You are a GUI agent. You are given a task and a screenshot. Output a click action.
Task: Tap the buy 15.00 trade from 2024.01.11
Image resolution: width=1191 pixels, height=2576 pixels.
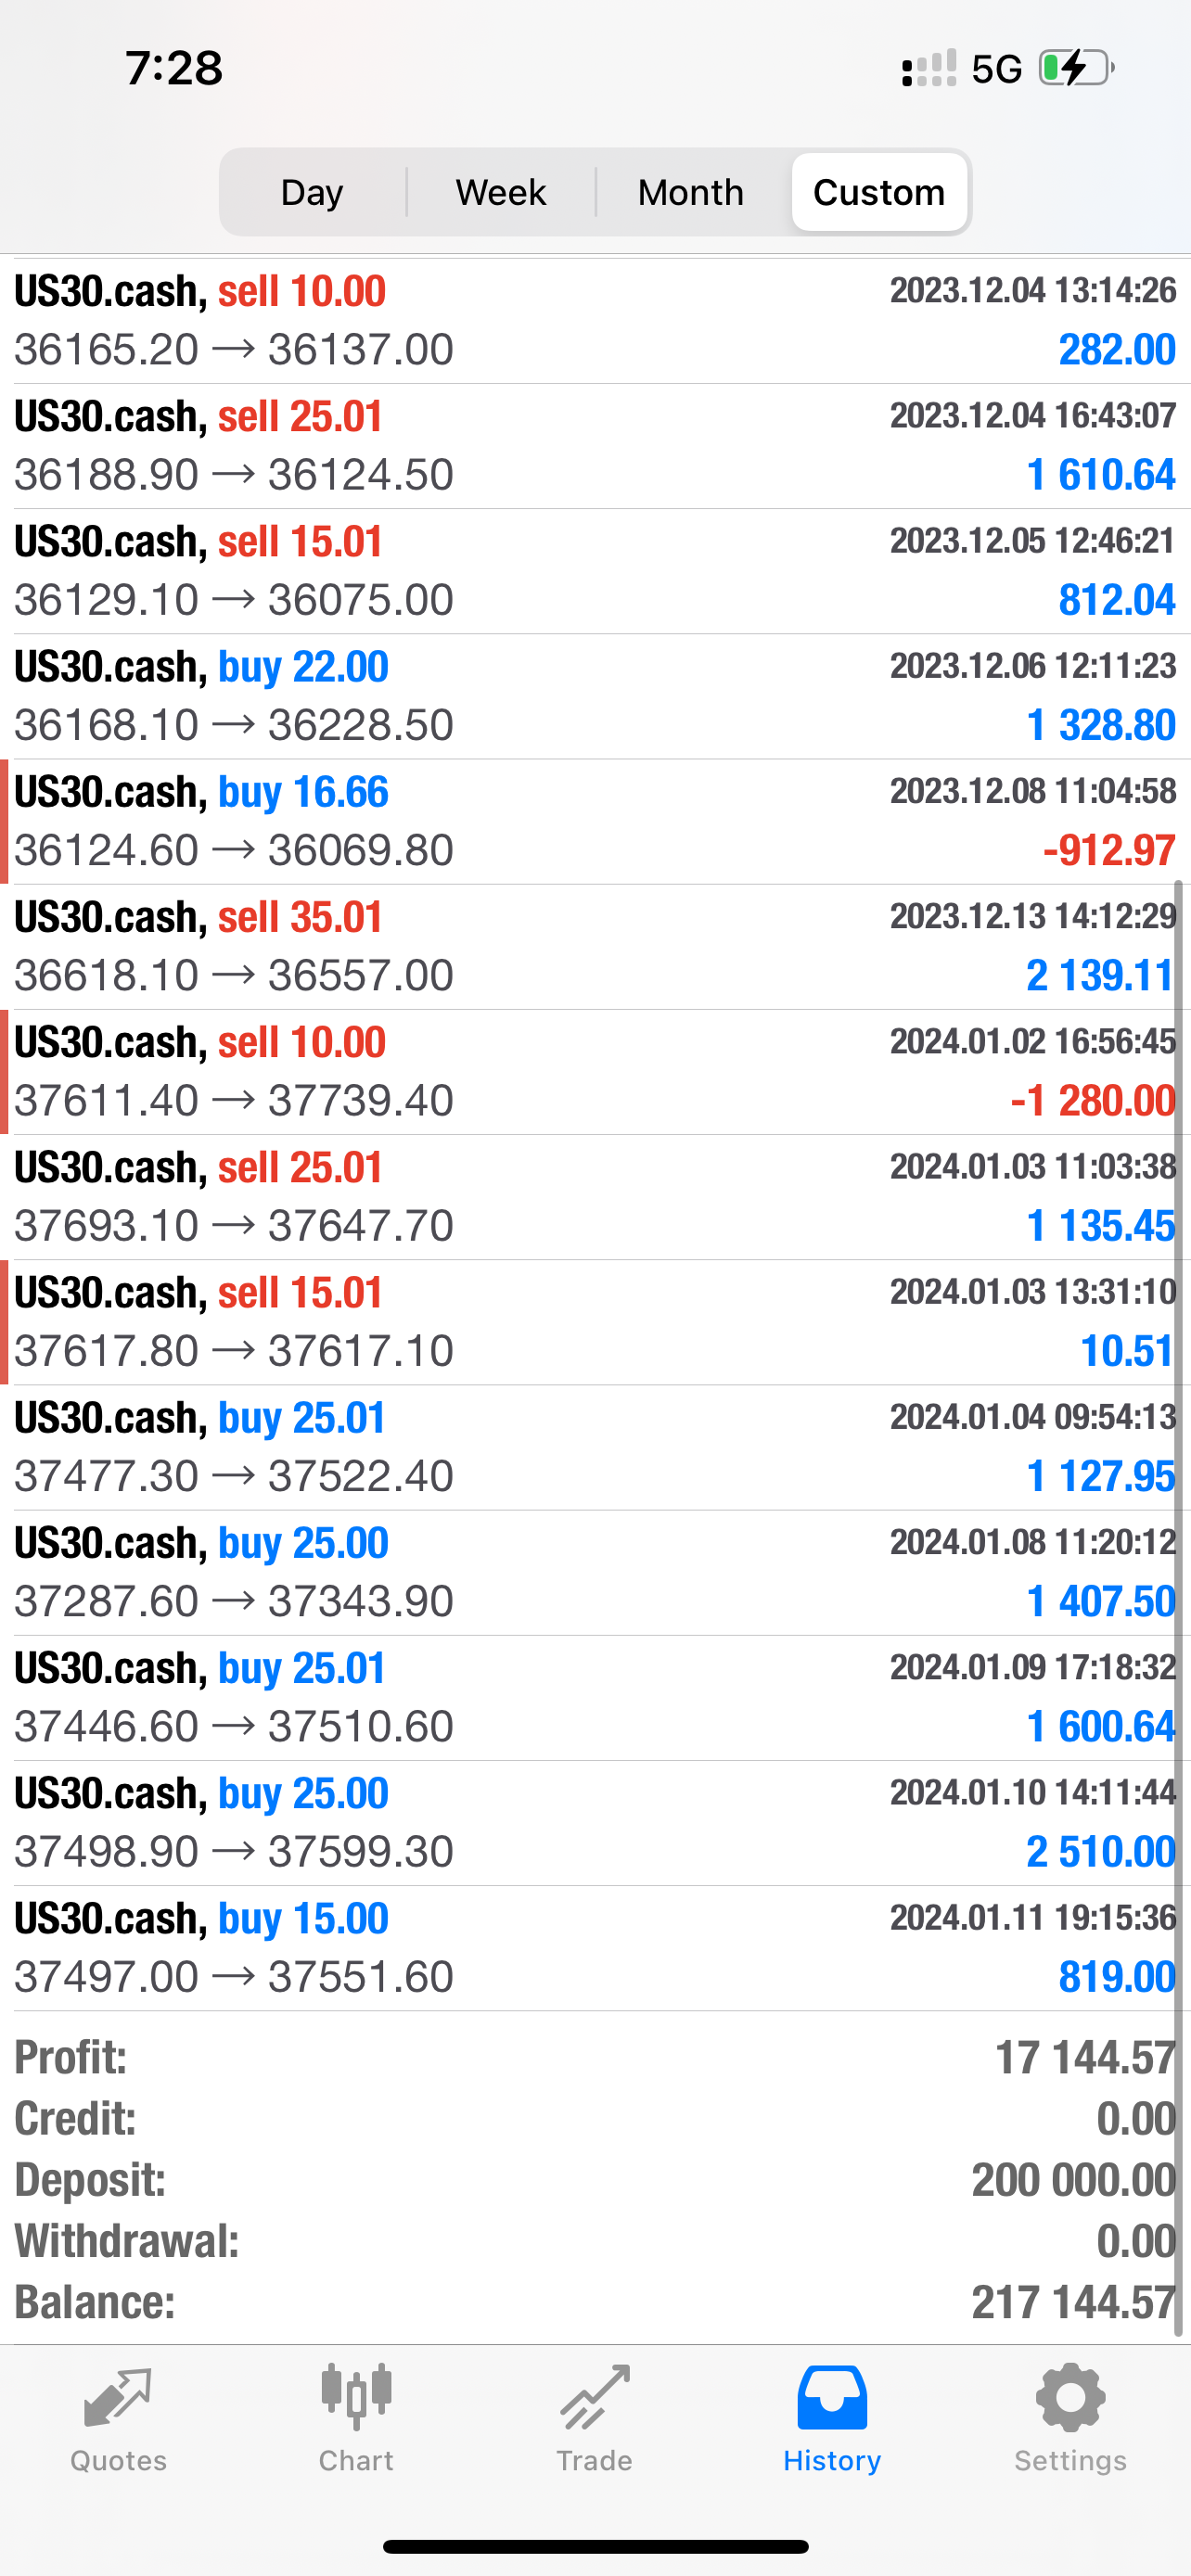pyautogui.click(x=595, y=1948)
